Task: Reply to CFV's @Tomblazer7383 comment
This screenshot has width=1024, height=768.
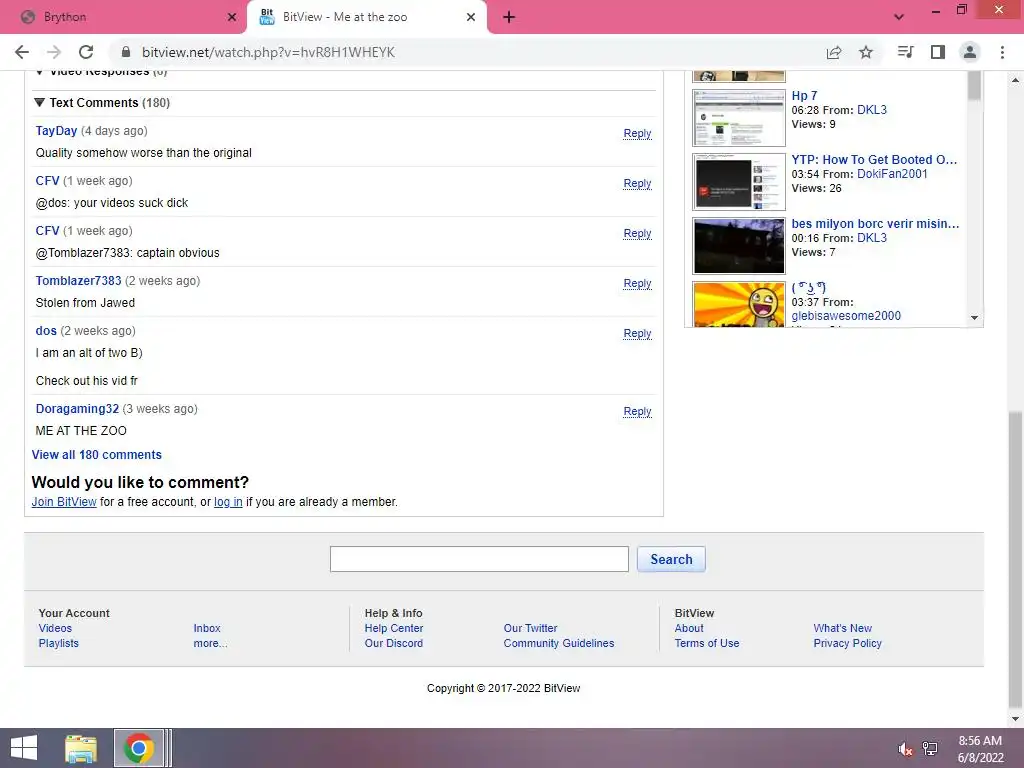Action: point(637,233)
